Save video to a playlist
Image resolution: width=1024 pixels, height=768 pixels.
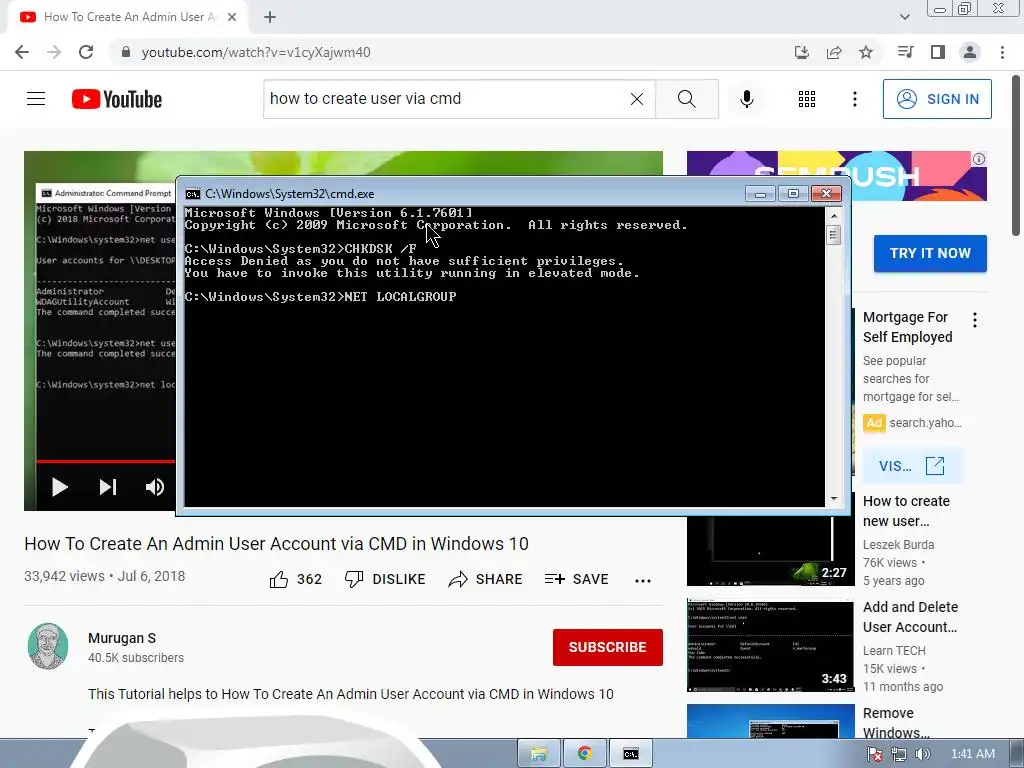pos(576,579)
